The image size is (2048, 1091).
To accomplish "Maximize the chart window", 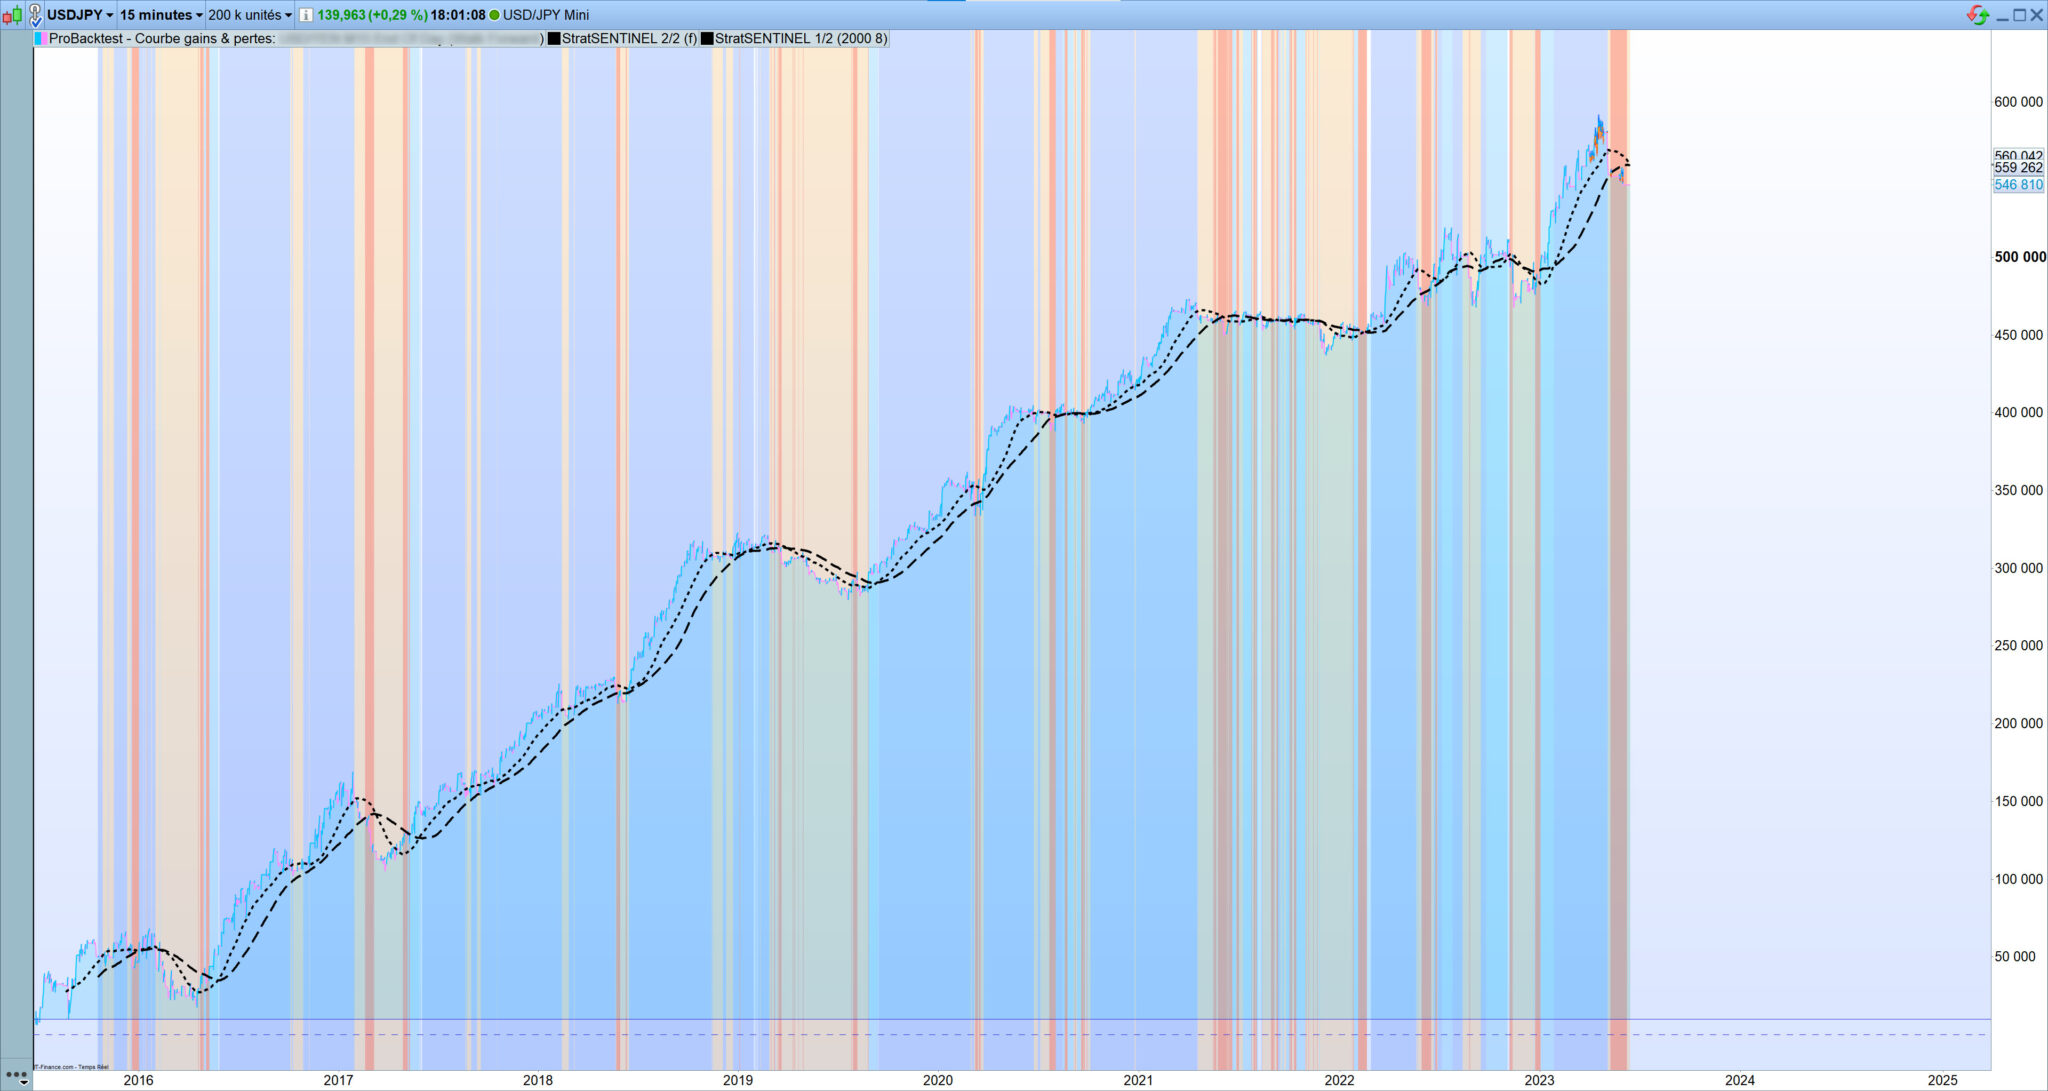I will (2019, 15).
